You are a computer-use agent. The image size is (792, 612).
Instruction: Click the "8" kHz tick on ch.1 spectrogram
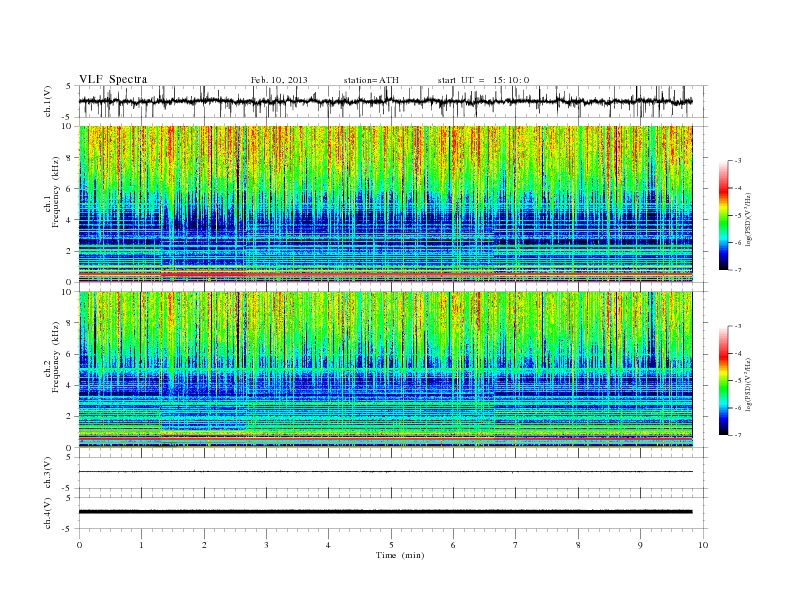click(69, 158)
